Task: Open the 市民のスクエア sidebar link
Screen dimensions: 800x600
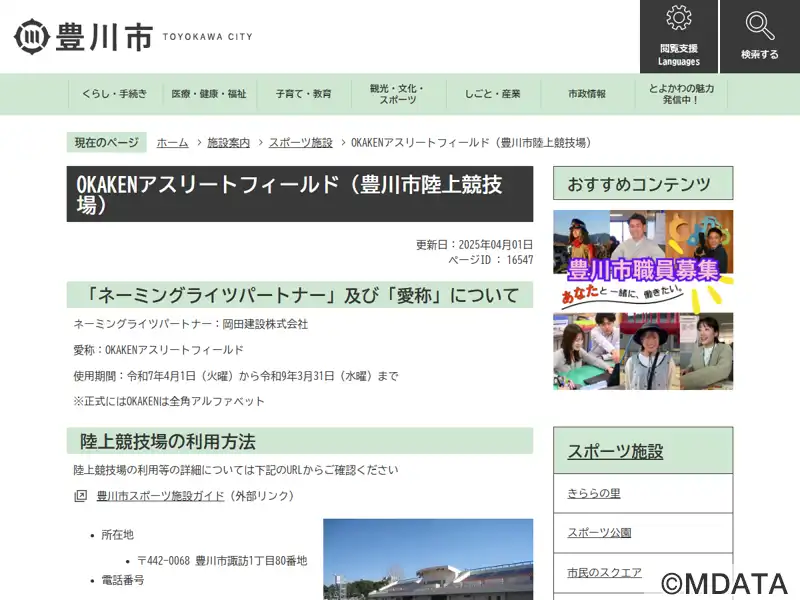Action: pos(605,572)
